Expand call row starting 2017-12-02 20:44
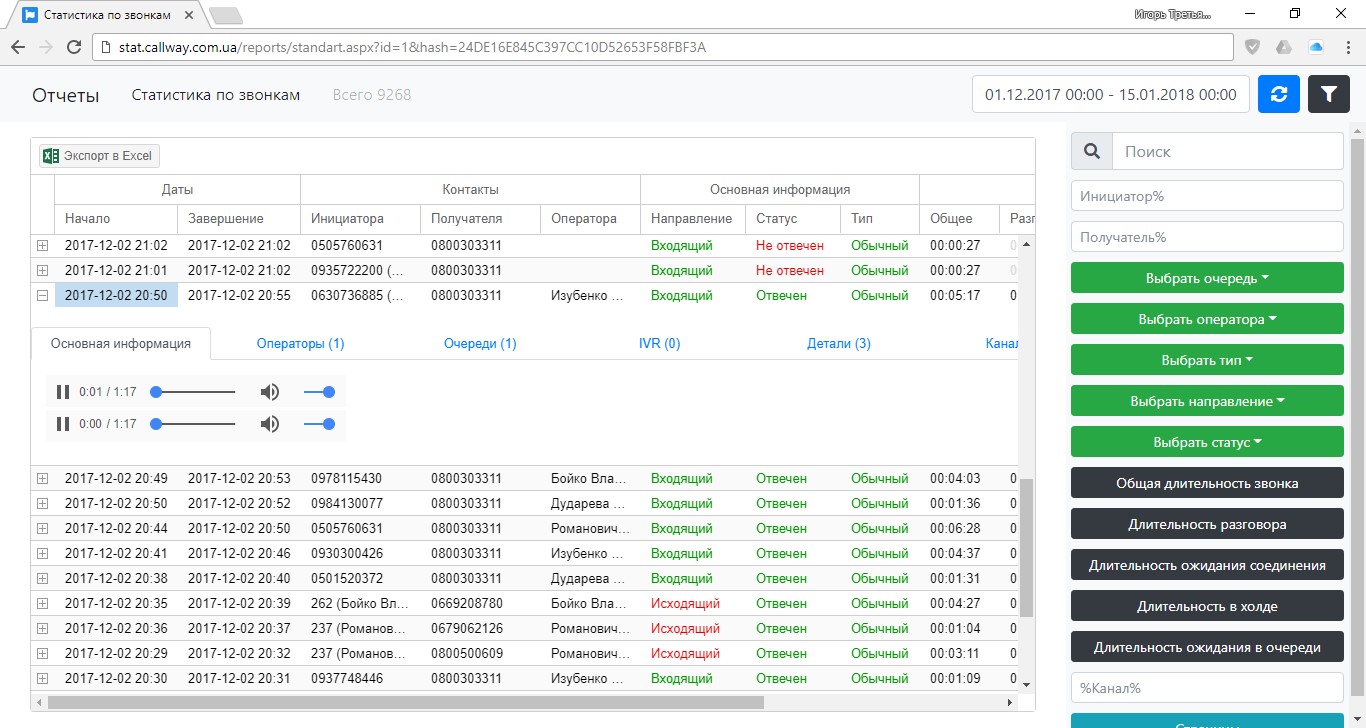Screen dimensions: 1366x728 (x=42, y=528)
